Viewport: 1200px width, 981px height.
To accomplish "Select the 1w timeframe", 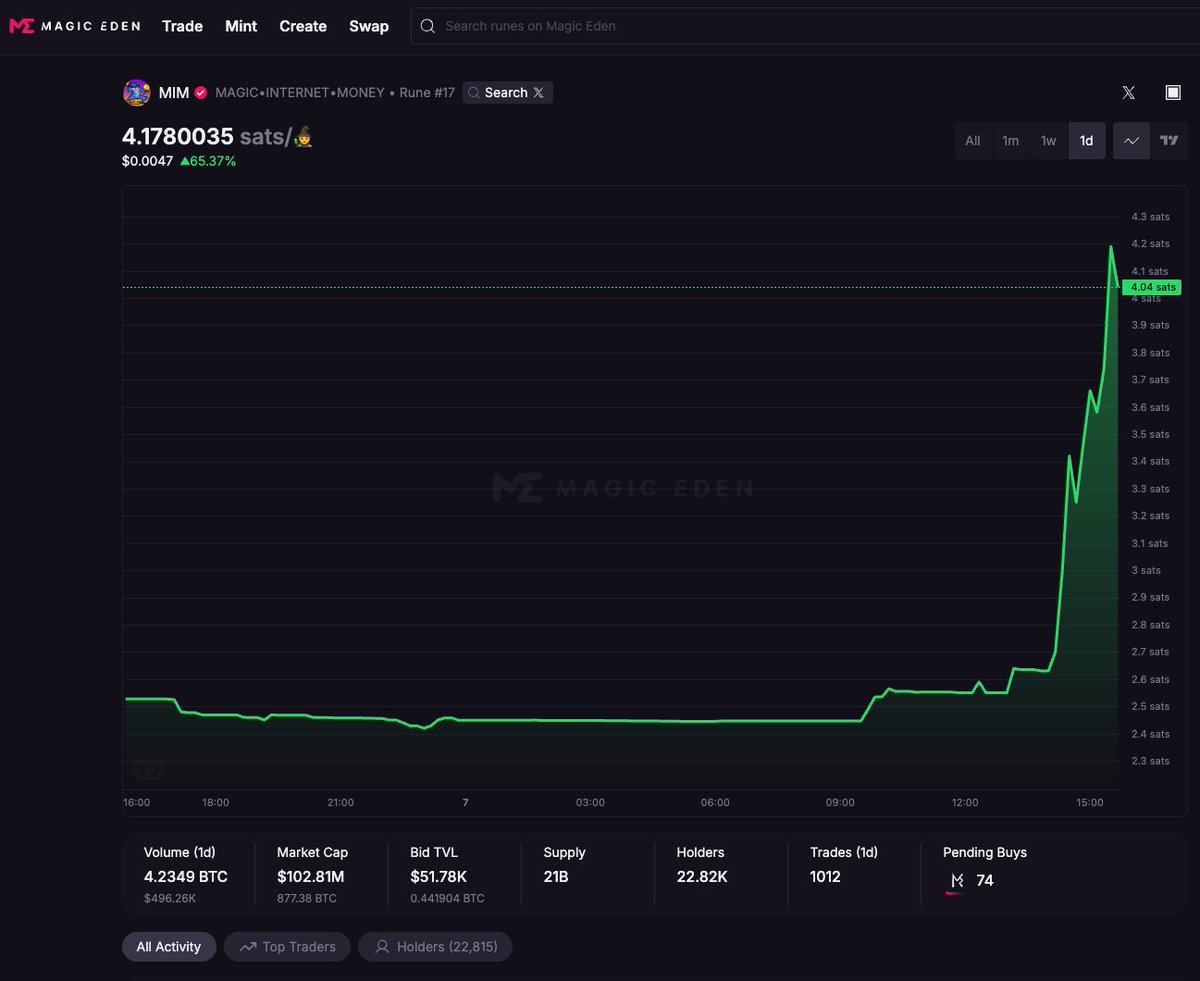I will (1048, 141).
